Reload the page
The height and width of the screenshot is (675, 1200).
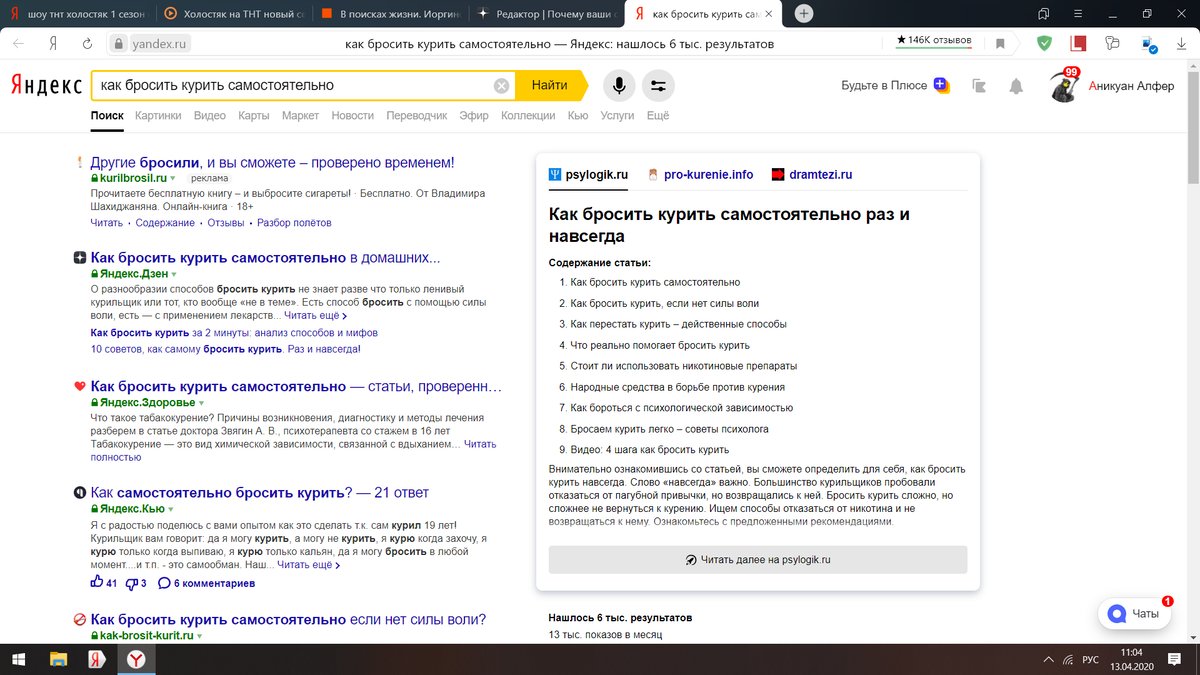click(87, 44)
